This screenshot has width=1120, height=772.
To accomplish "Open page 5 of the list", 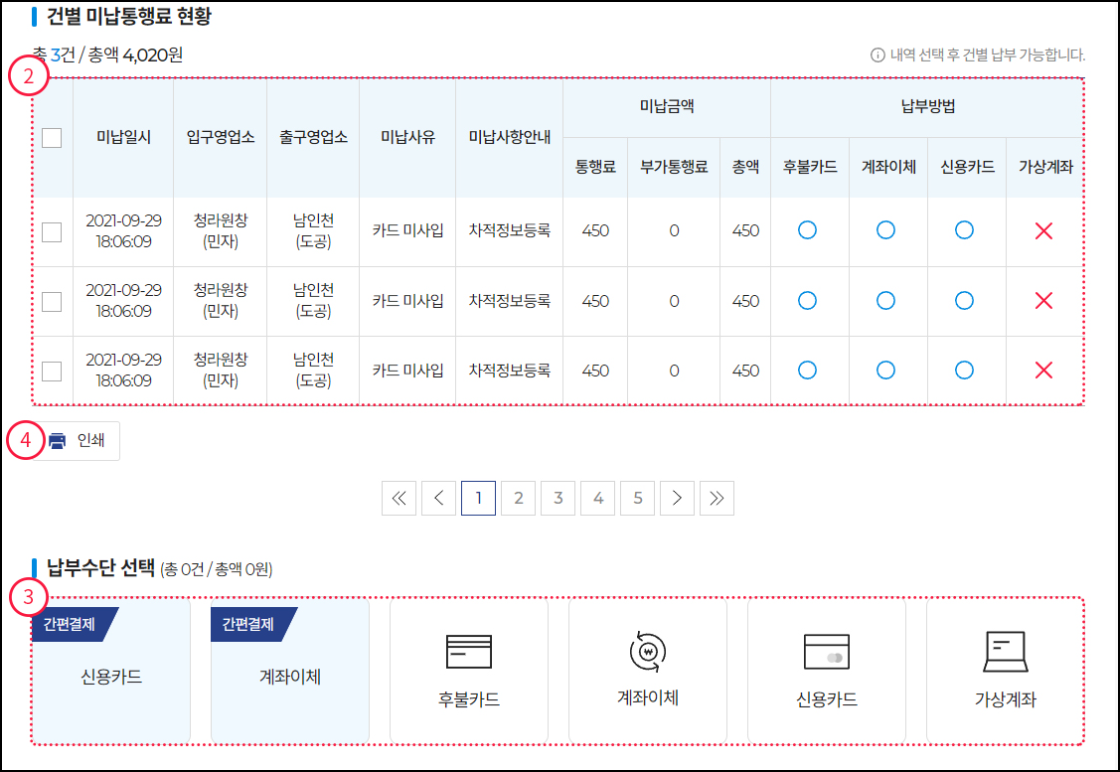I will pos(637,497).
